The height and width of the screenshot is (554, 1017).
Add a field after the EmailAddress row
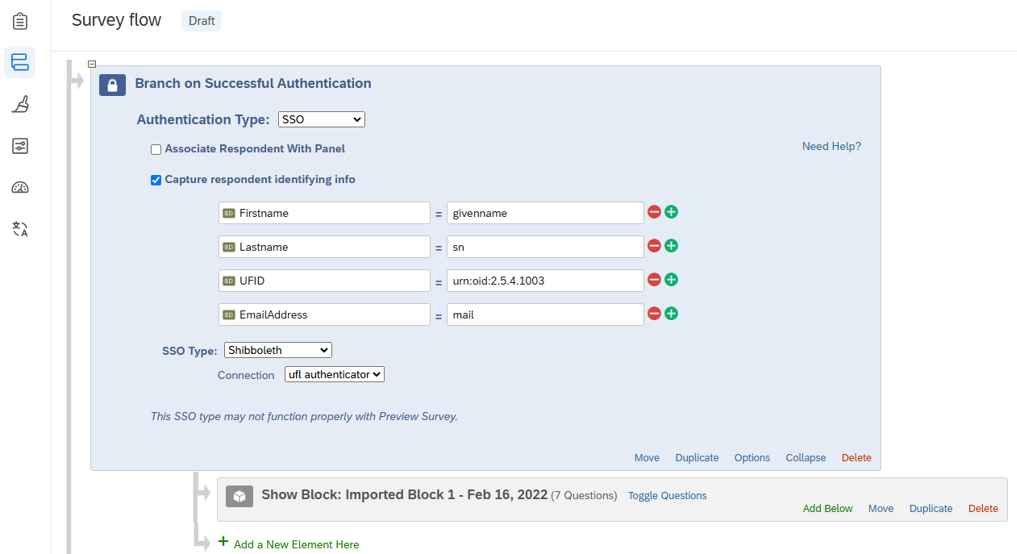click(671, 313)
